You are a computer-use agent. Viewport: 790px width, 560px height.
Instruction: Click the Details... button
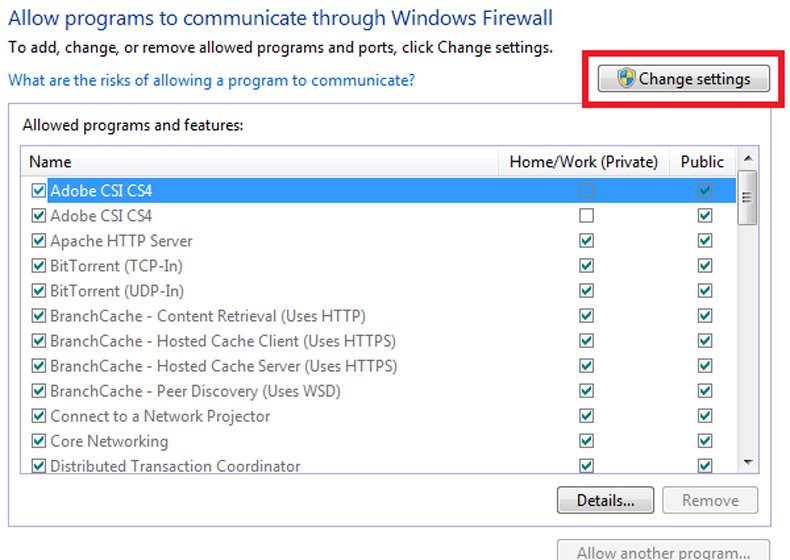pos(604,500)
